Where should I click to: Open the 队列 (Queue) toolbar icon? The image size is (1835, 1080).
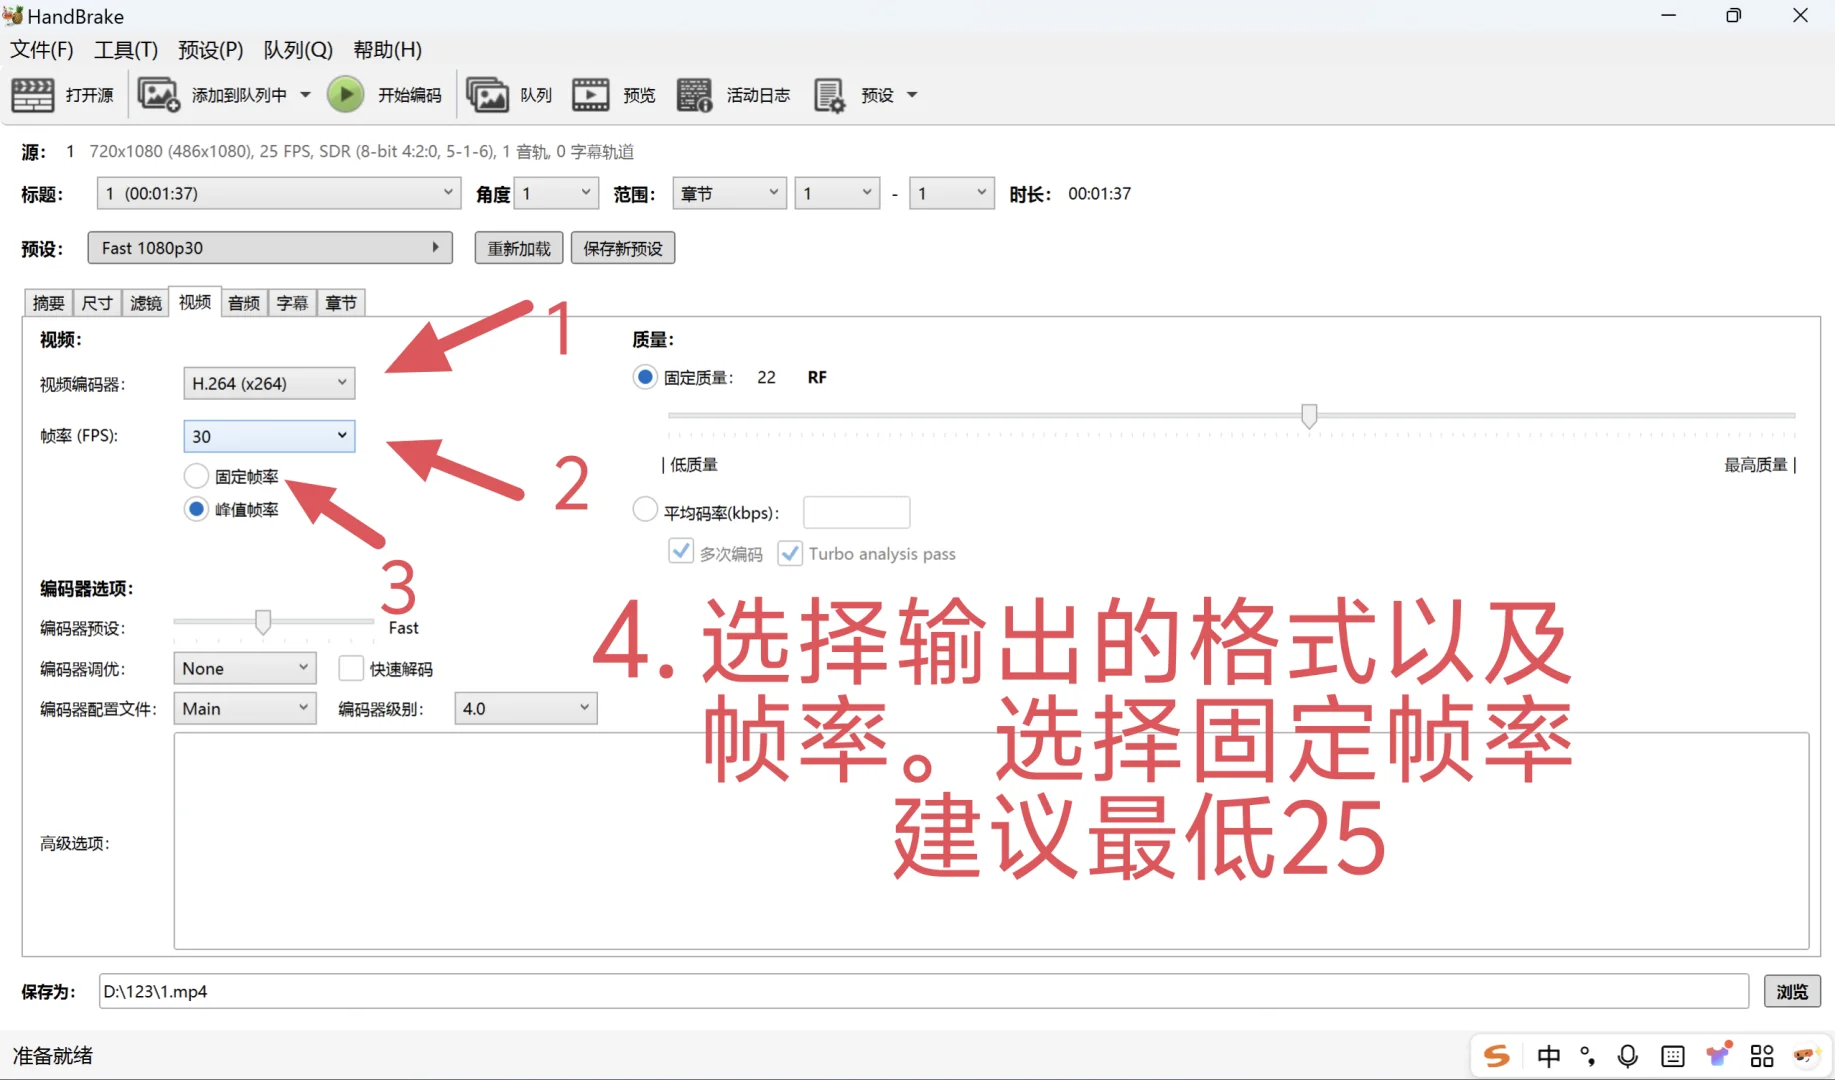coord(487,95)
